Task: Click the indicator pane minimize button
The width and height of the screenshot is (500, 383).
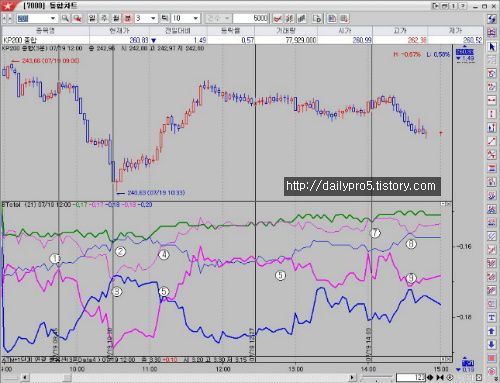Action: coord(443,204)
